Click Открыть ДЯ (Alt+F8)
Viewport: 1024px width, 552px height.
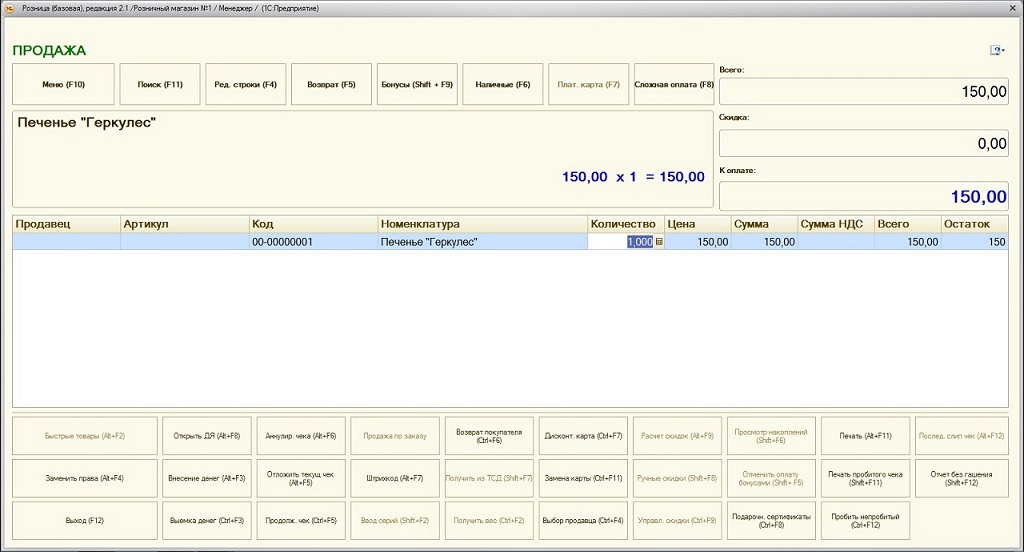[206, 436]
